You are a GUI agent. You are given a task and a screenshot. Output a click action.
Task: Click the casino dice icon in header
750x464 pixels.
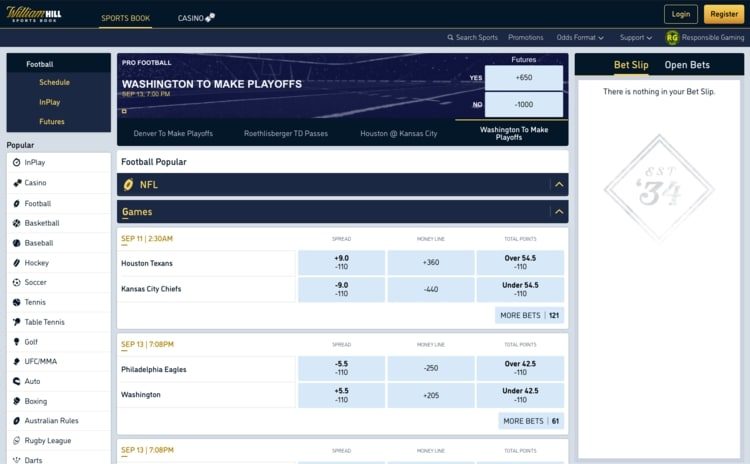[x=210, y=17]
